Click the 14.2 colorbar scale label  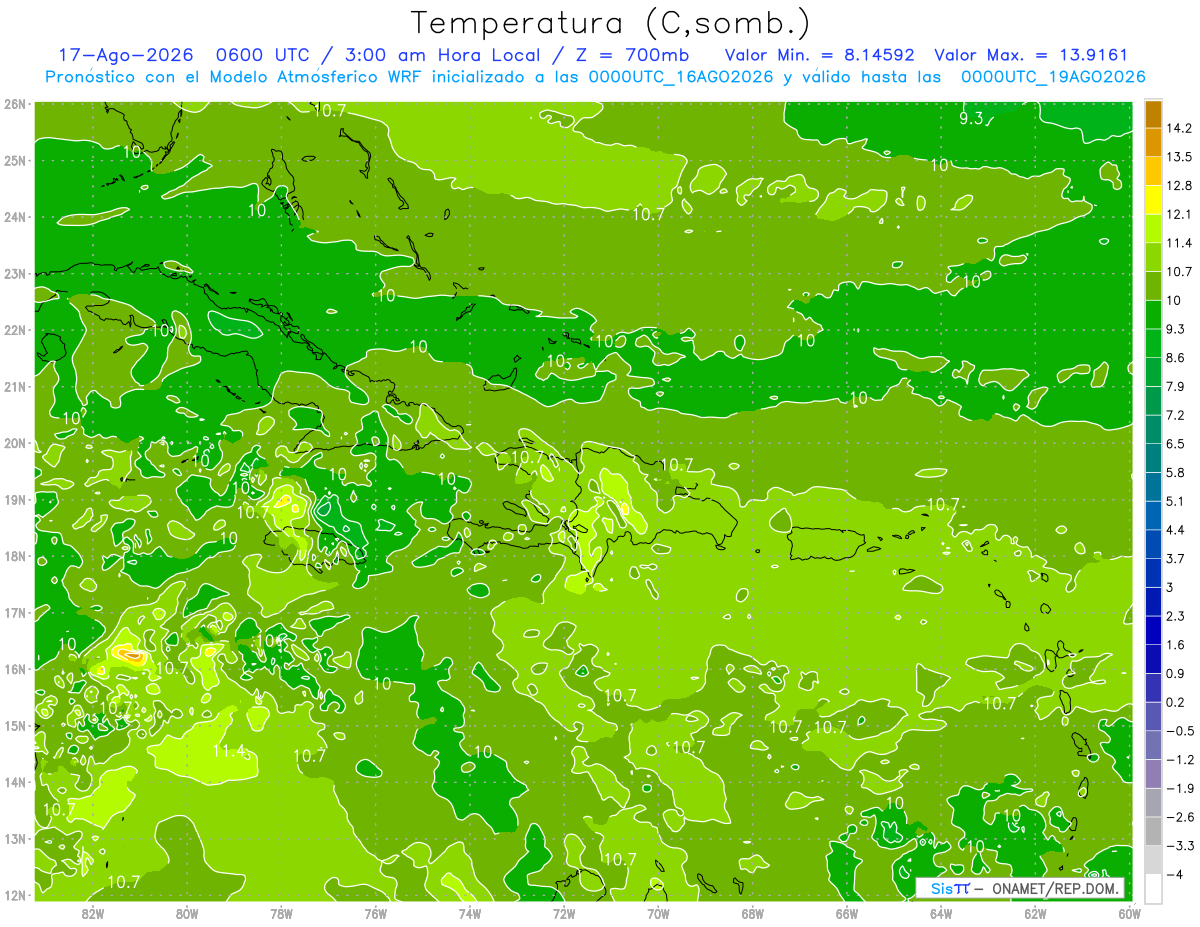[1178, 128]
